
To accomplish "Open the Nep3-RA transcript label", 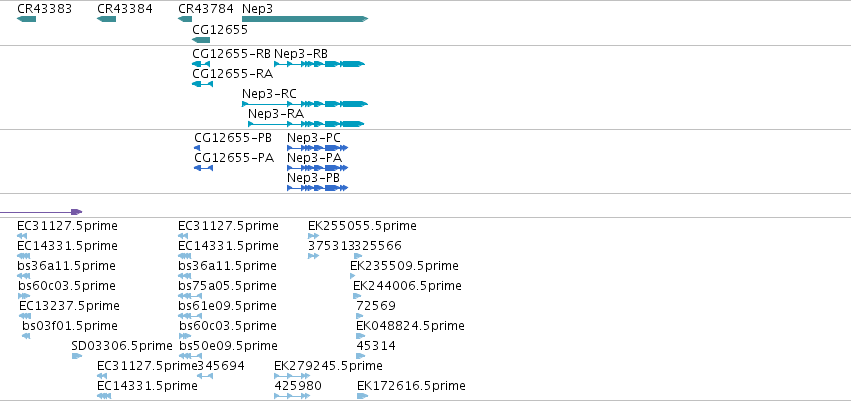I will [x=276, y=114].
